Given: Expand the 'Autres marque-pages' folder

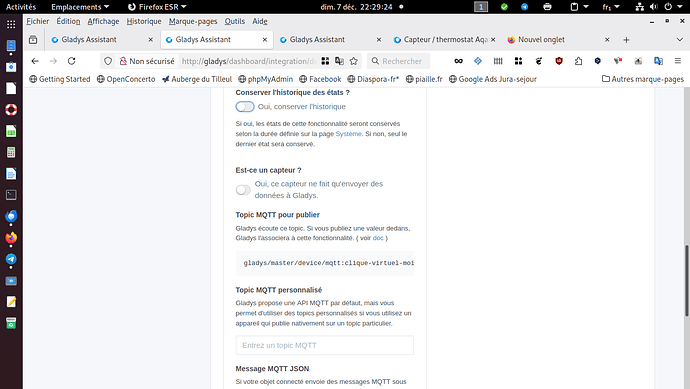Looking at the screenshot, I should (x=643, y=79).
